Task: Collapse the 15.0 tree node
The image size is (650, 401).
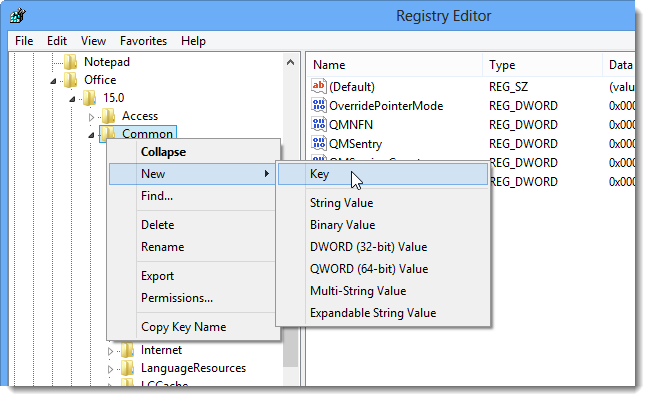Action: [x=72, y=99]
